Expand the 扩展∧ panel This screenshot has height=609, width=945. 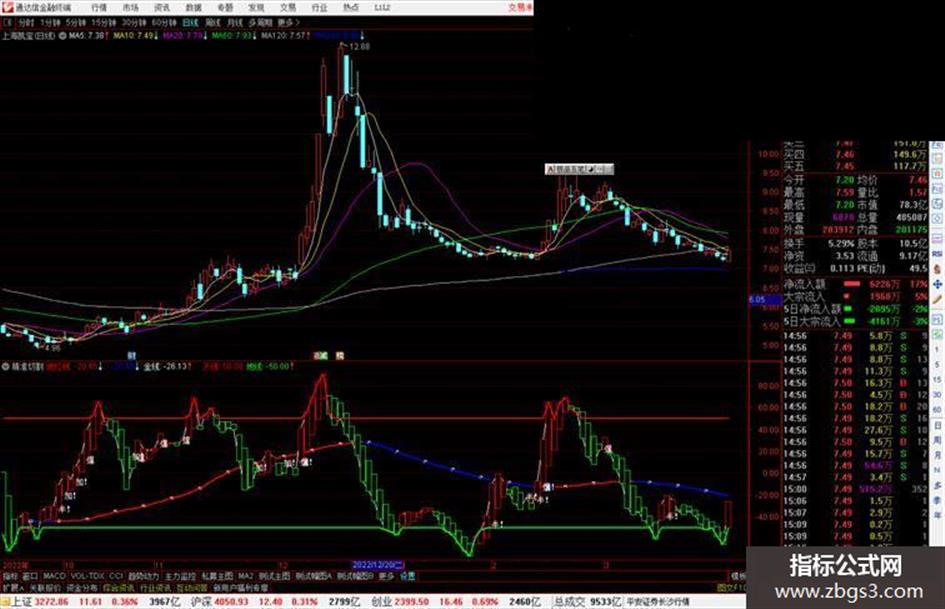pyautogui.click(x=13, y=588)
